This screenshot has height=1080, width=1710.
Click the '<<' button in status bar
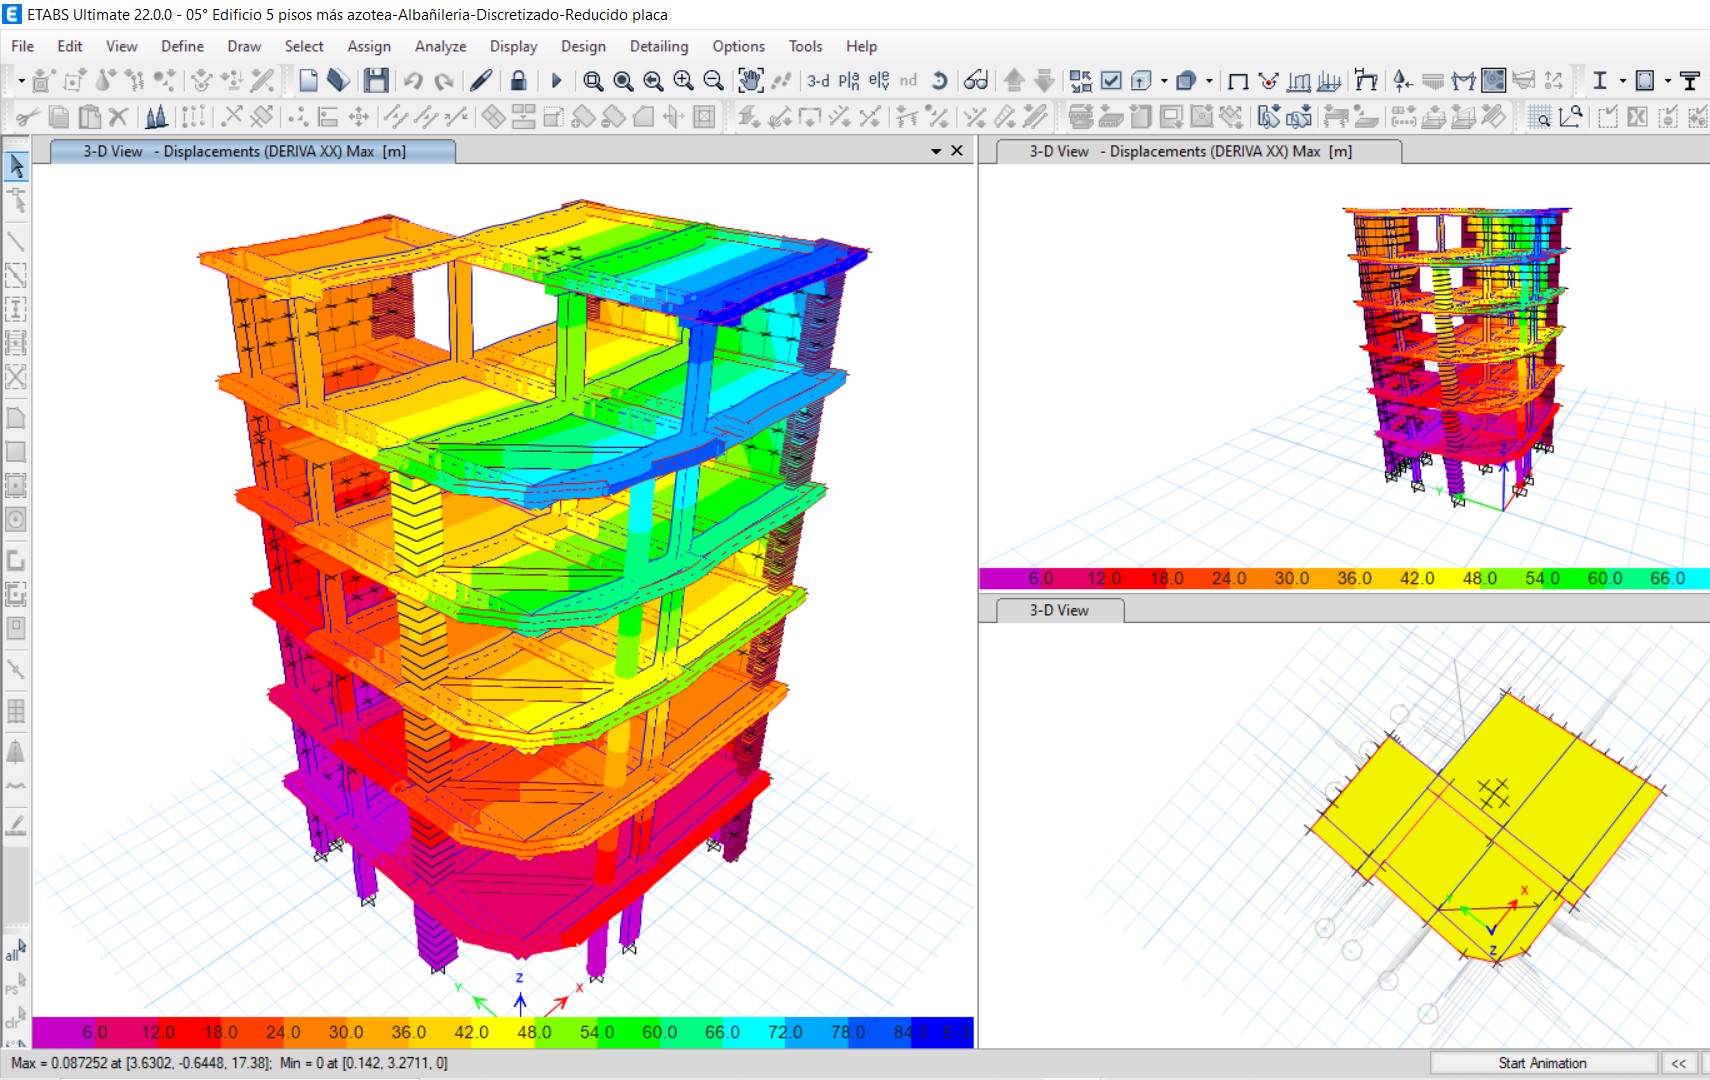(x=1679, y=1063)
